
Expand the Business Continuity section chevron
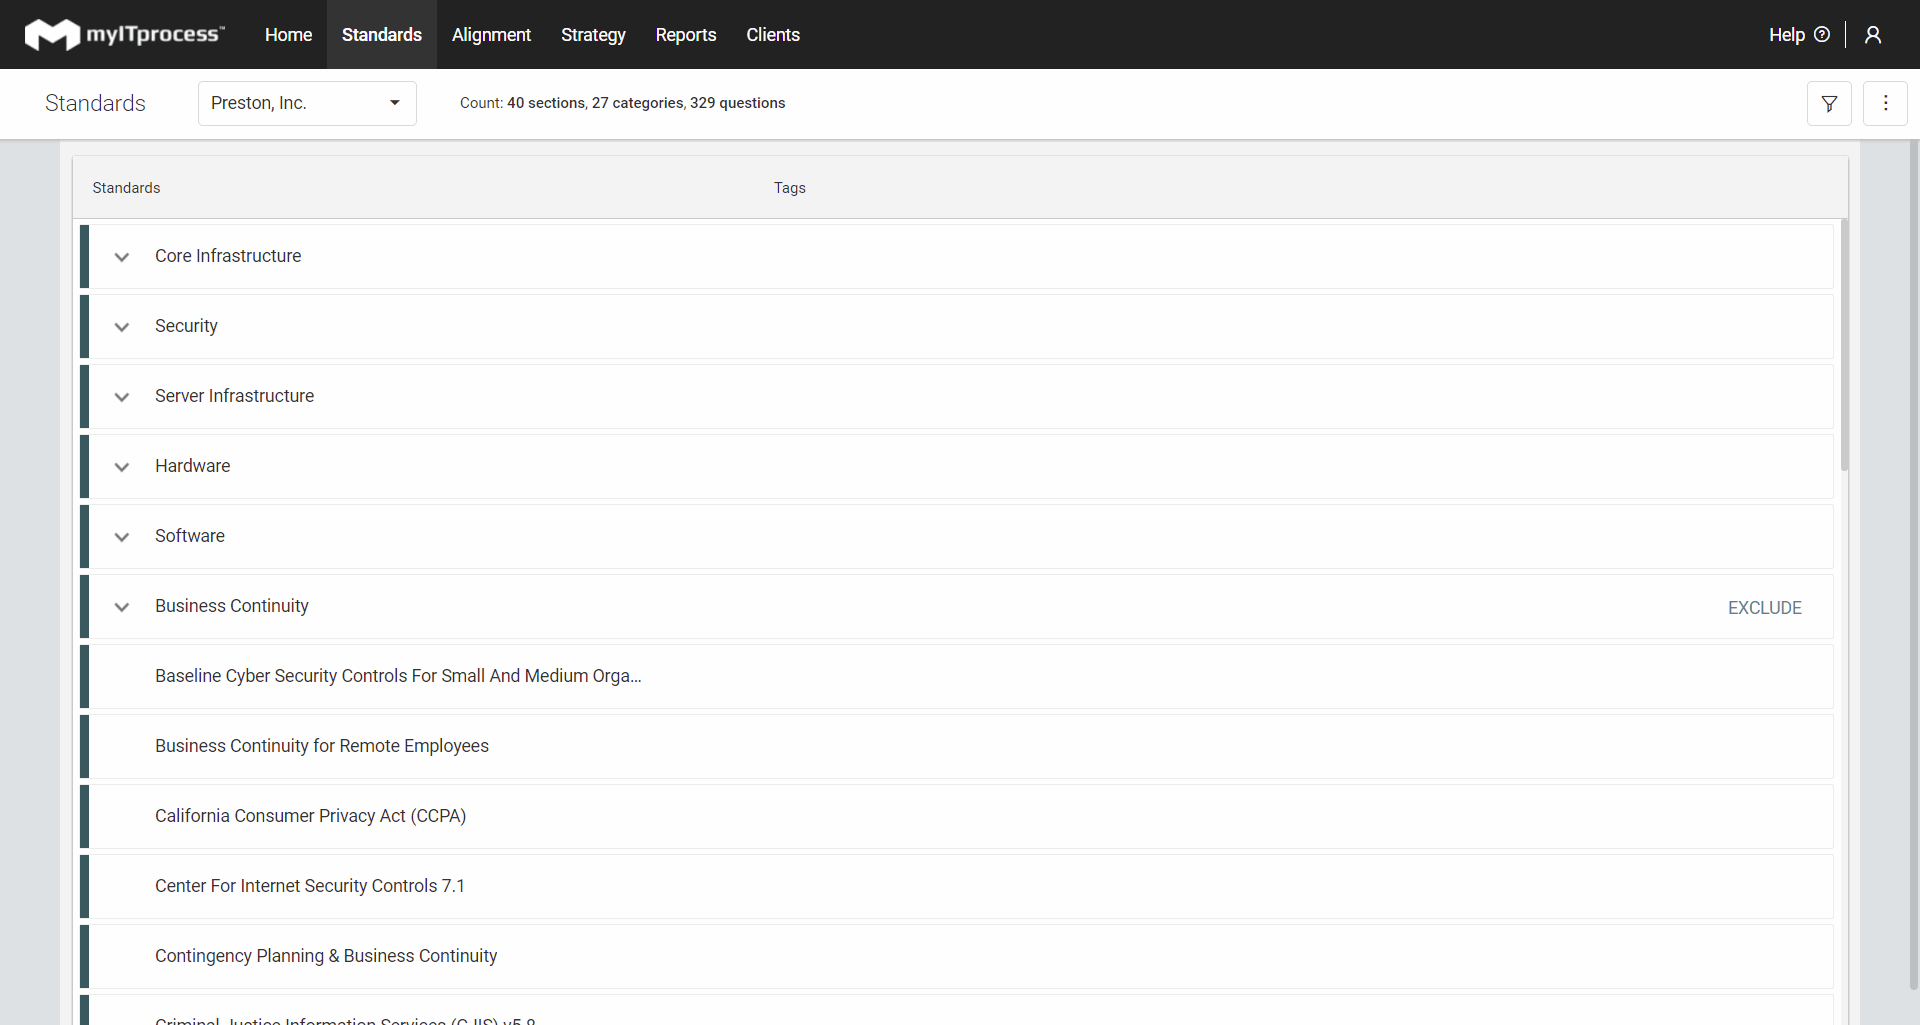click(122, 607)
